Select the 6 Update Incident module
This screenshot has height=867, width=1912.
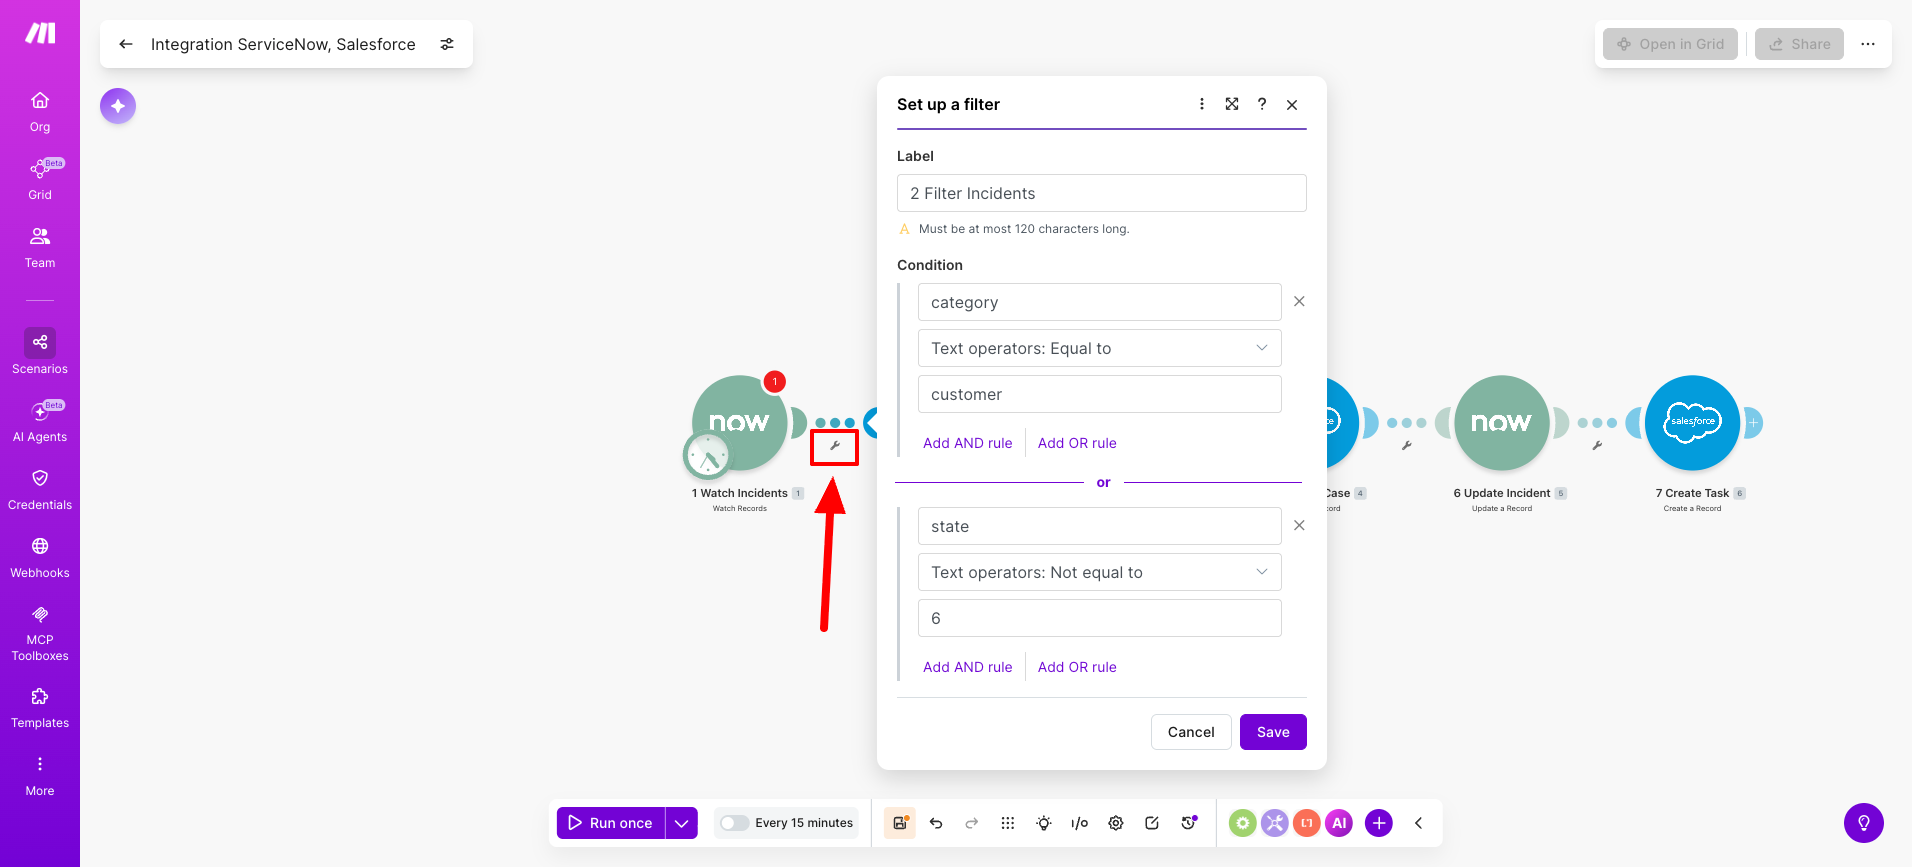[x=1502, y=423]
